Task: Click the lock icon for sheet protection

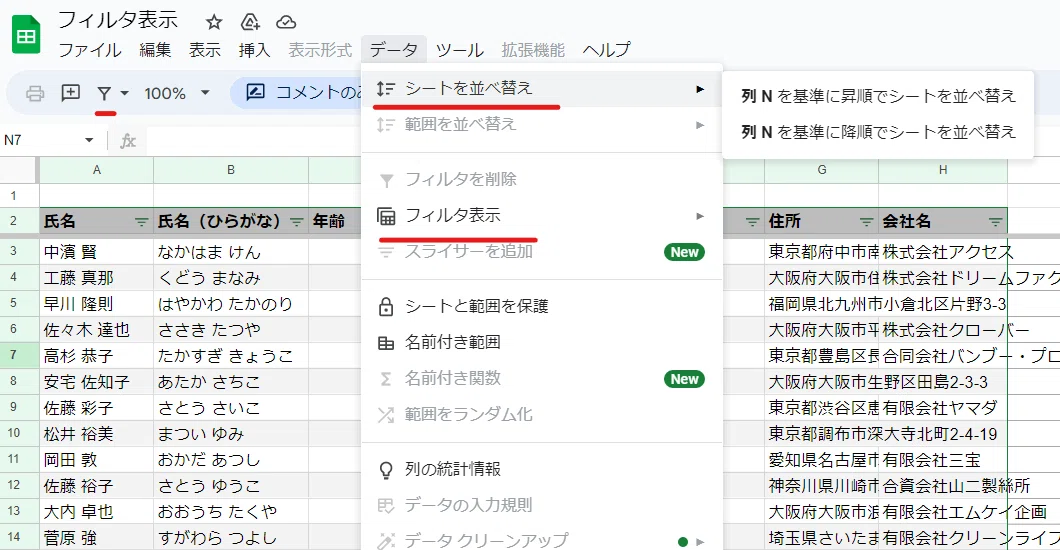Action: point(386,306)
